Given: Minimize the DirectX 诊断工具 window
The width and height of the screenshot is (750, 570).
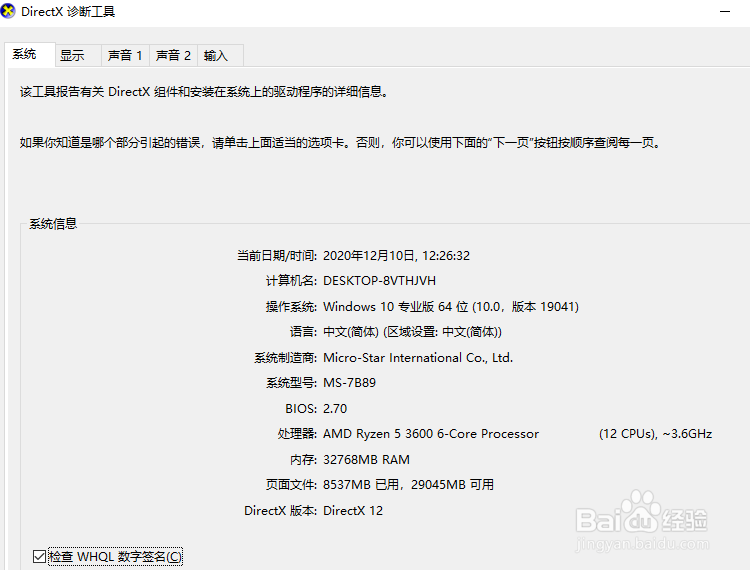Looking at the screenshot, I should click(725, 11).
